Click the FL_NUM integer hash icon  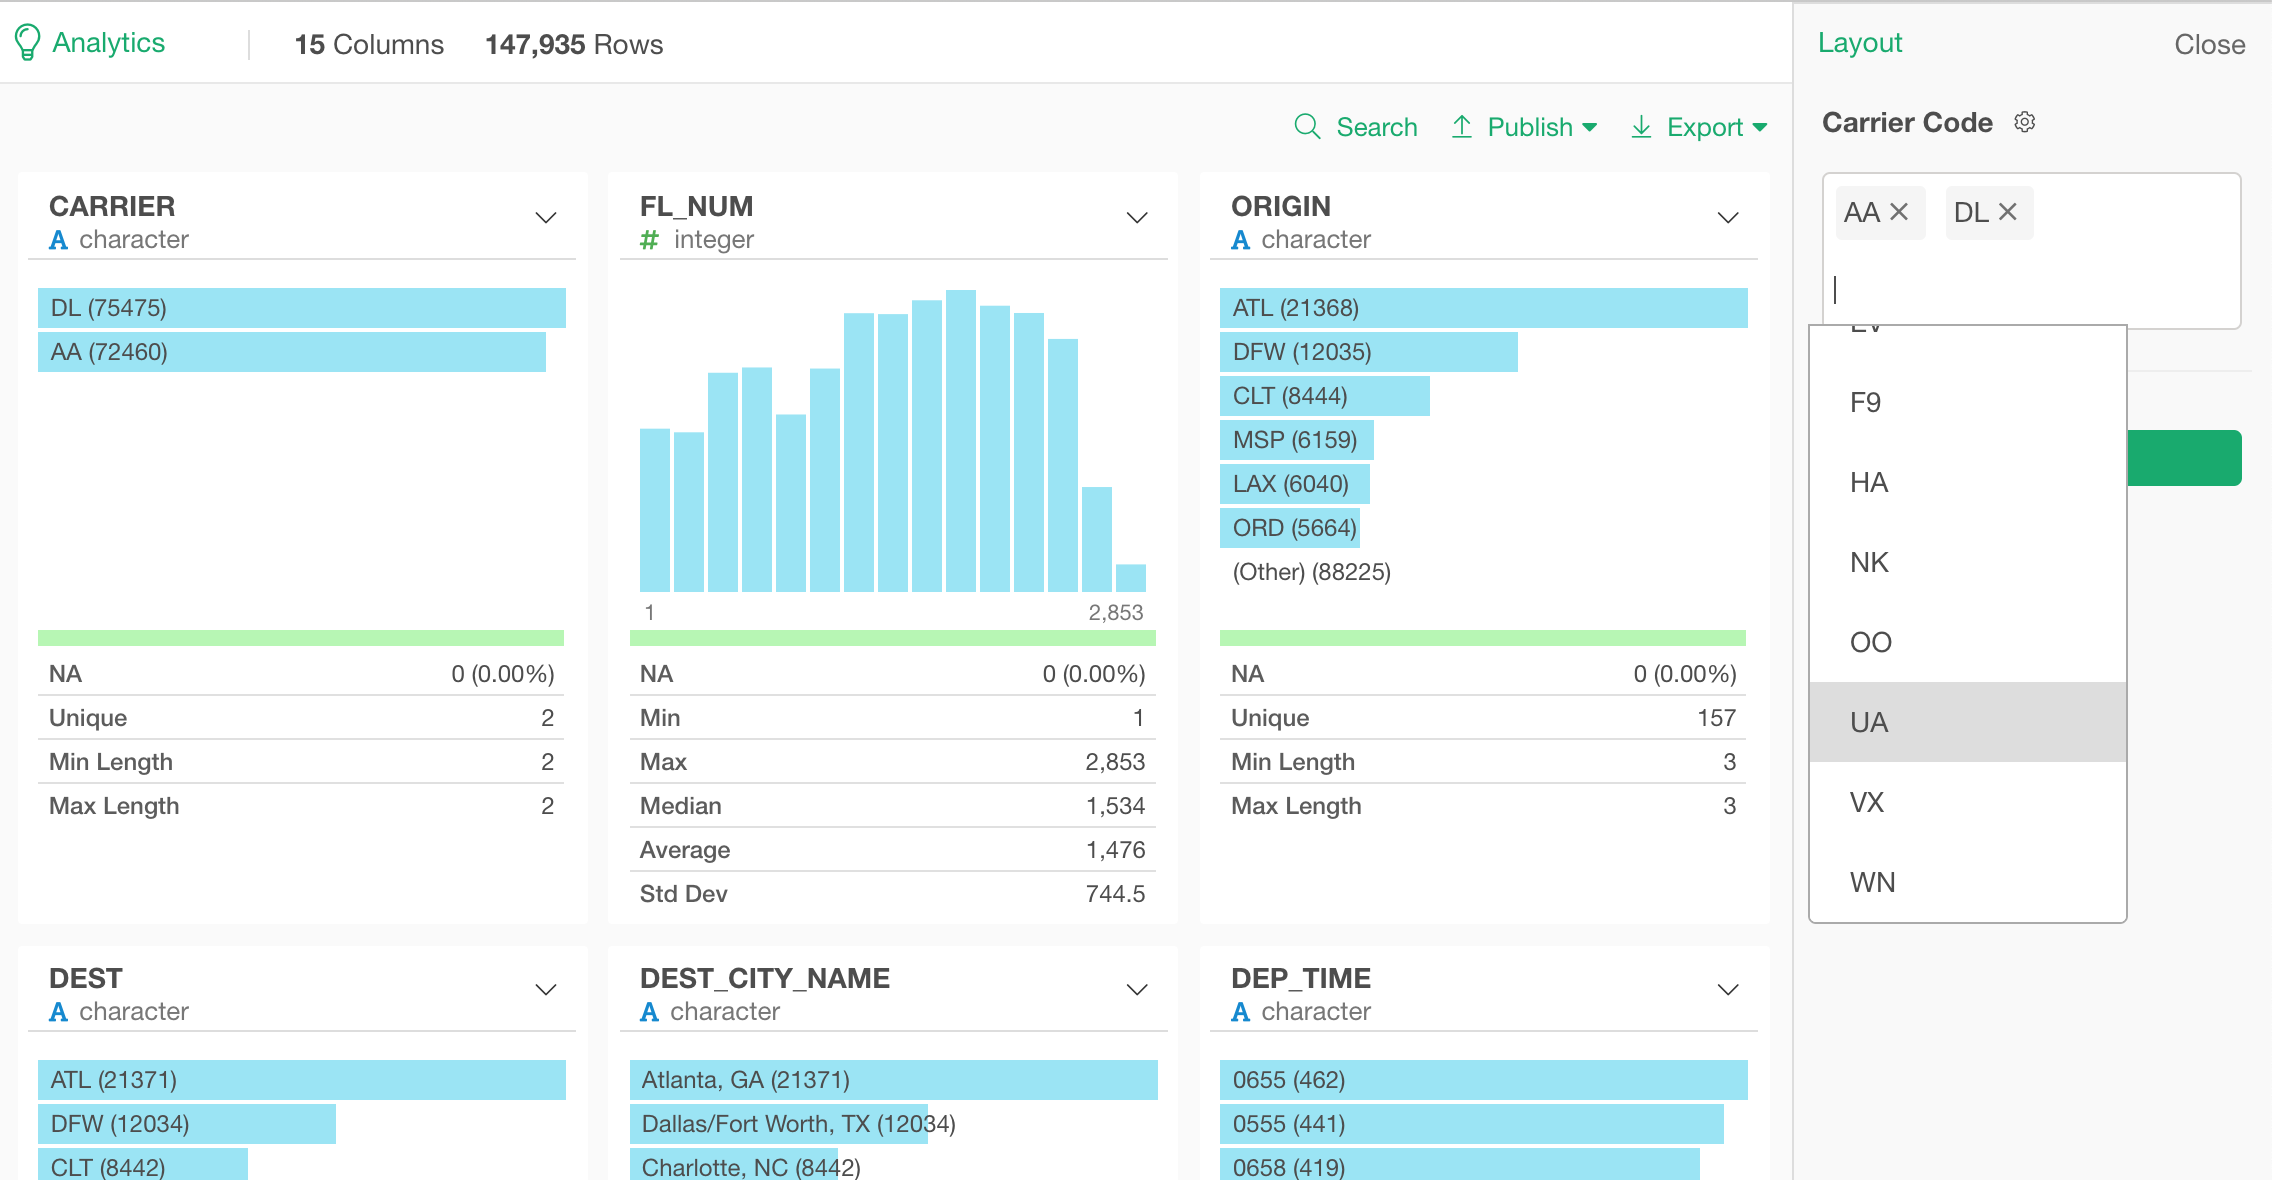tap(650, 240)
